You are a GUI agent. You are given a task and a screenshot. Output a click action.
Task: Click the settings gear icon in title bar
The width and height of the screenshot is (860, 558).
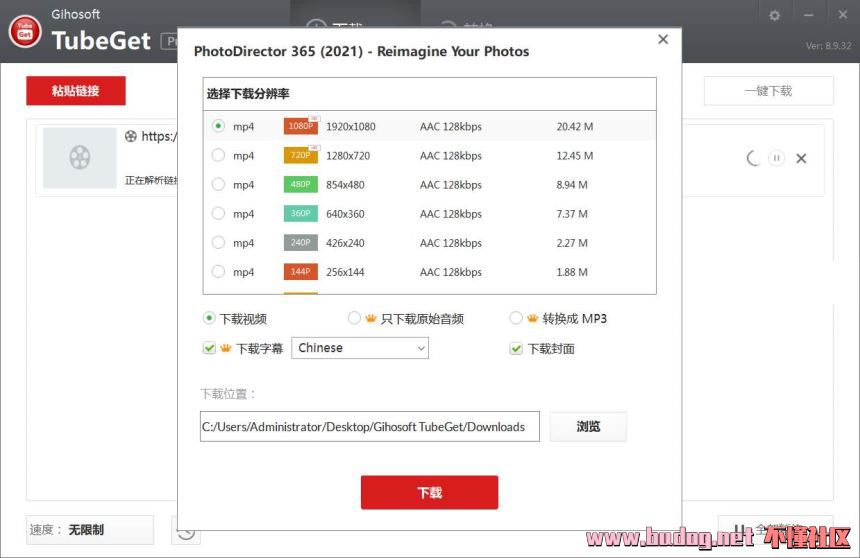pyautogui.click(x=774, y=15)
